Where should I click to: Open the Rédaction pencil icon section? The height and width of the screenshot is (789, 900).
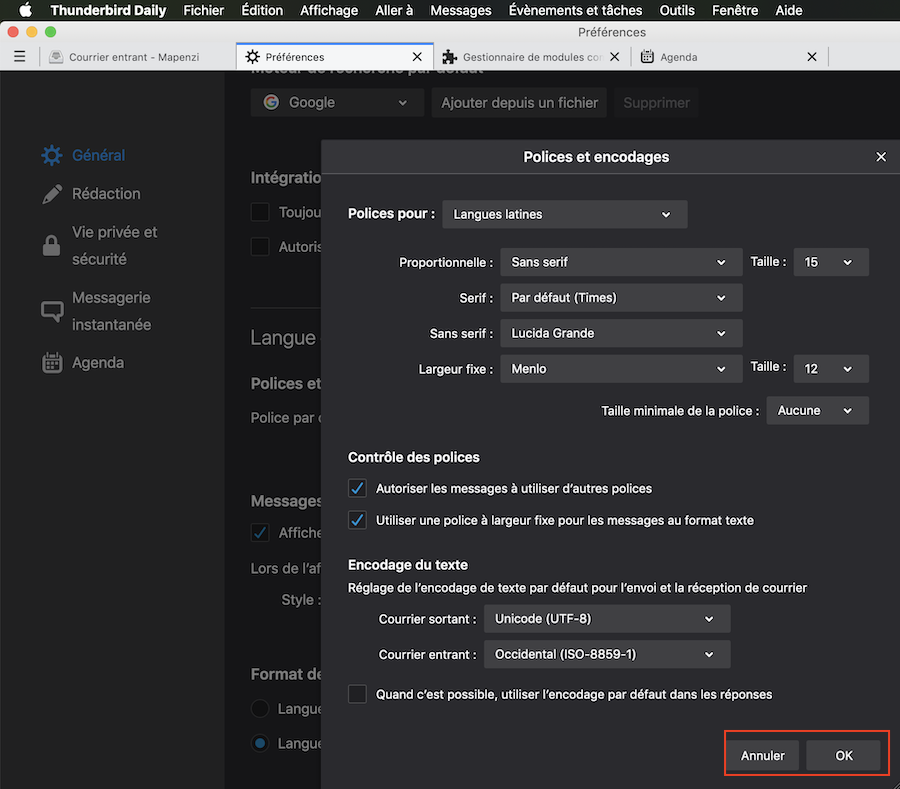click(x=52, y=194)
